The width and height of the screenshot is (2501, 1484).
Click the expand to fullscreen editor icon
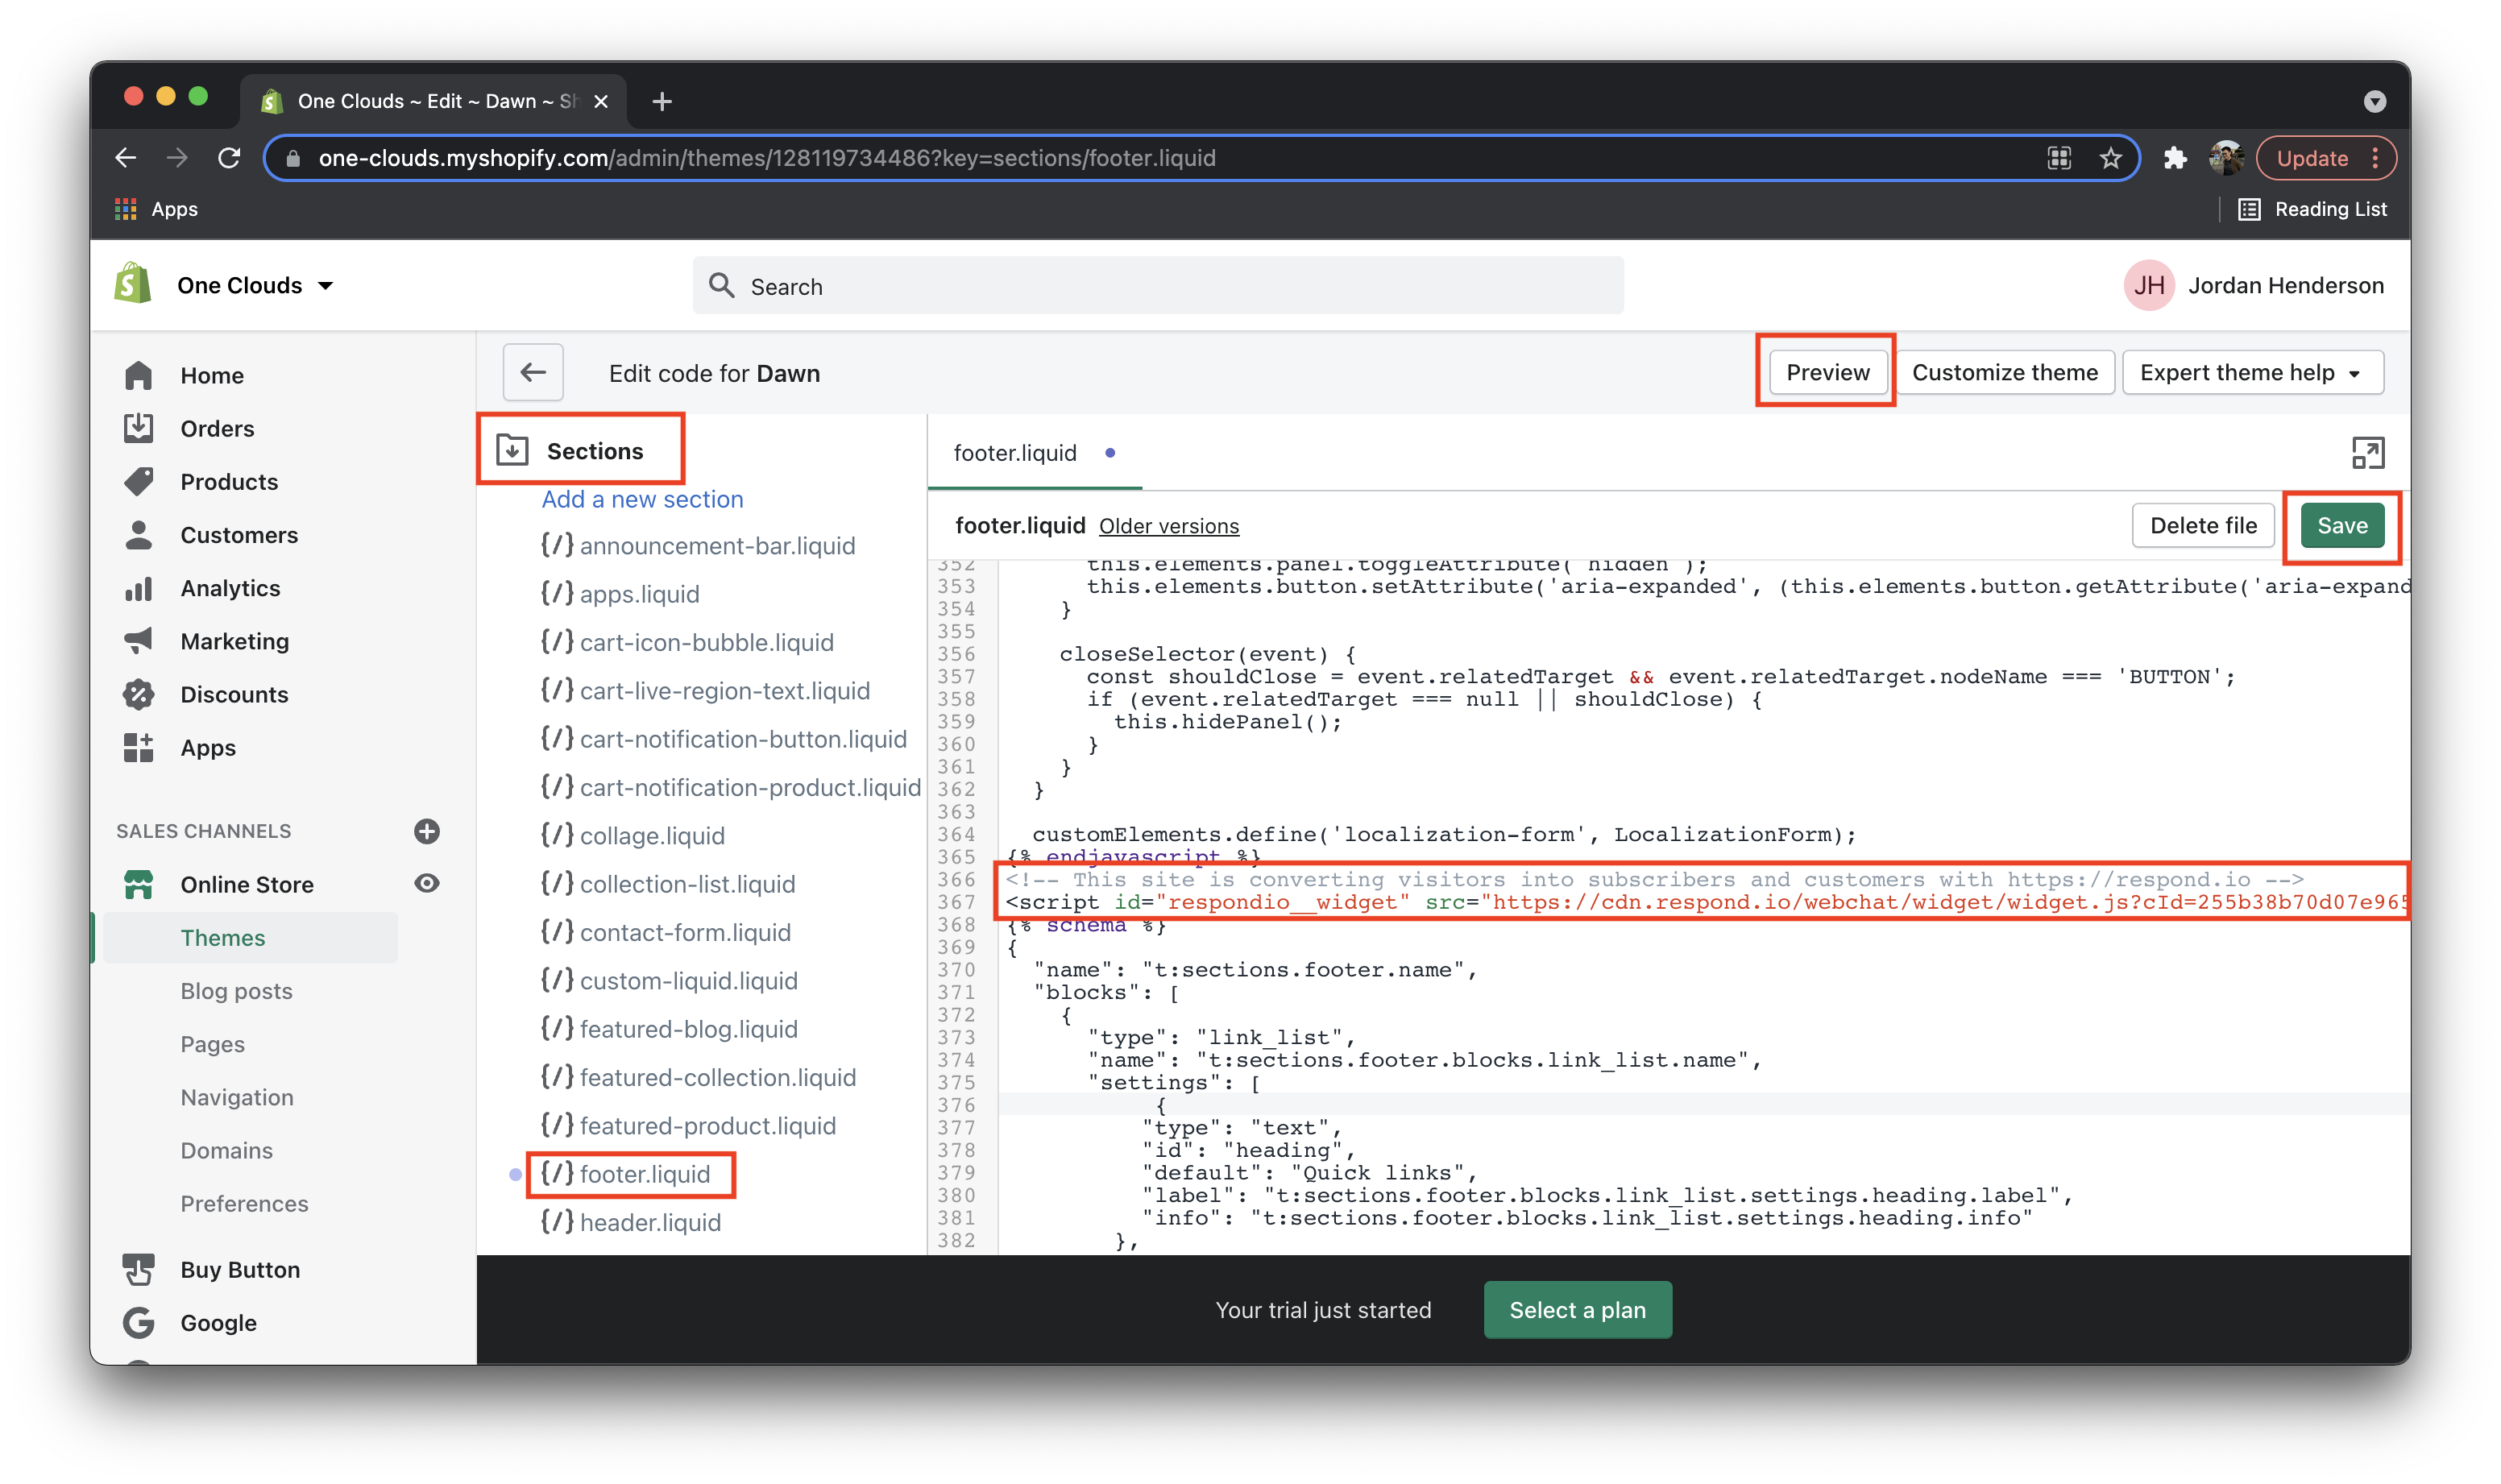tap(2369, 452)
